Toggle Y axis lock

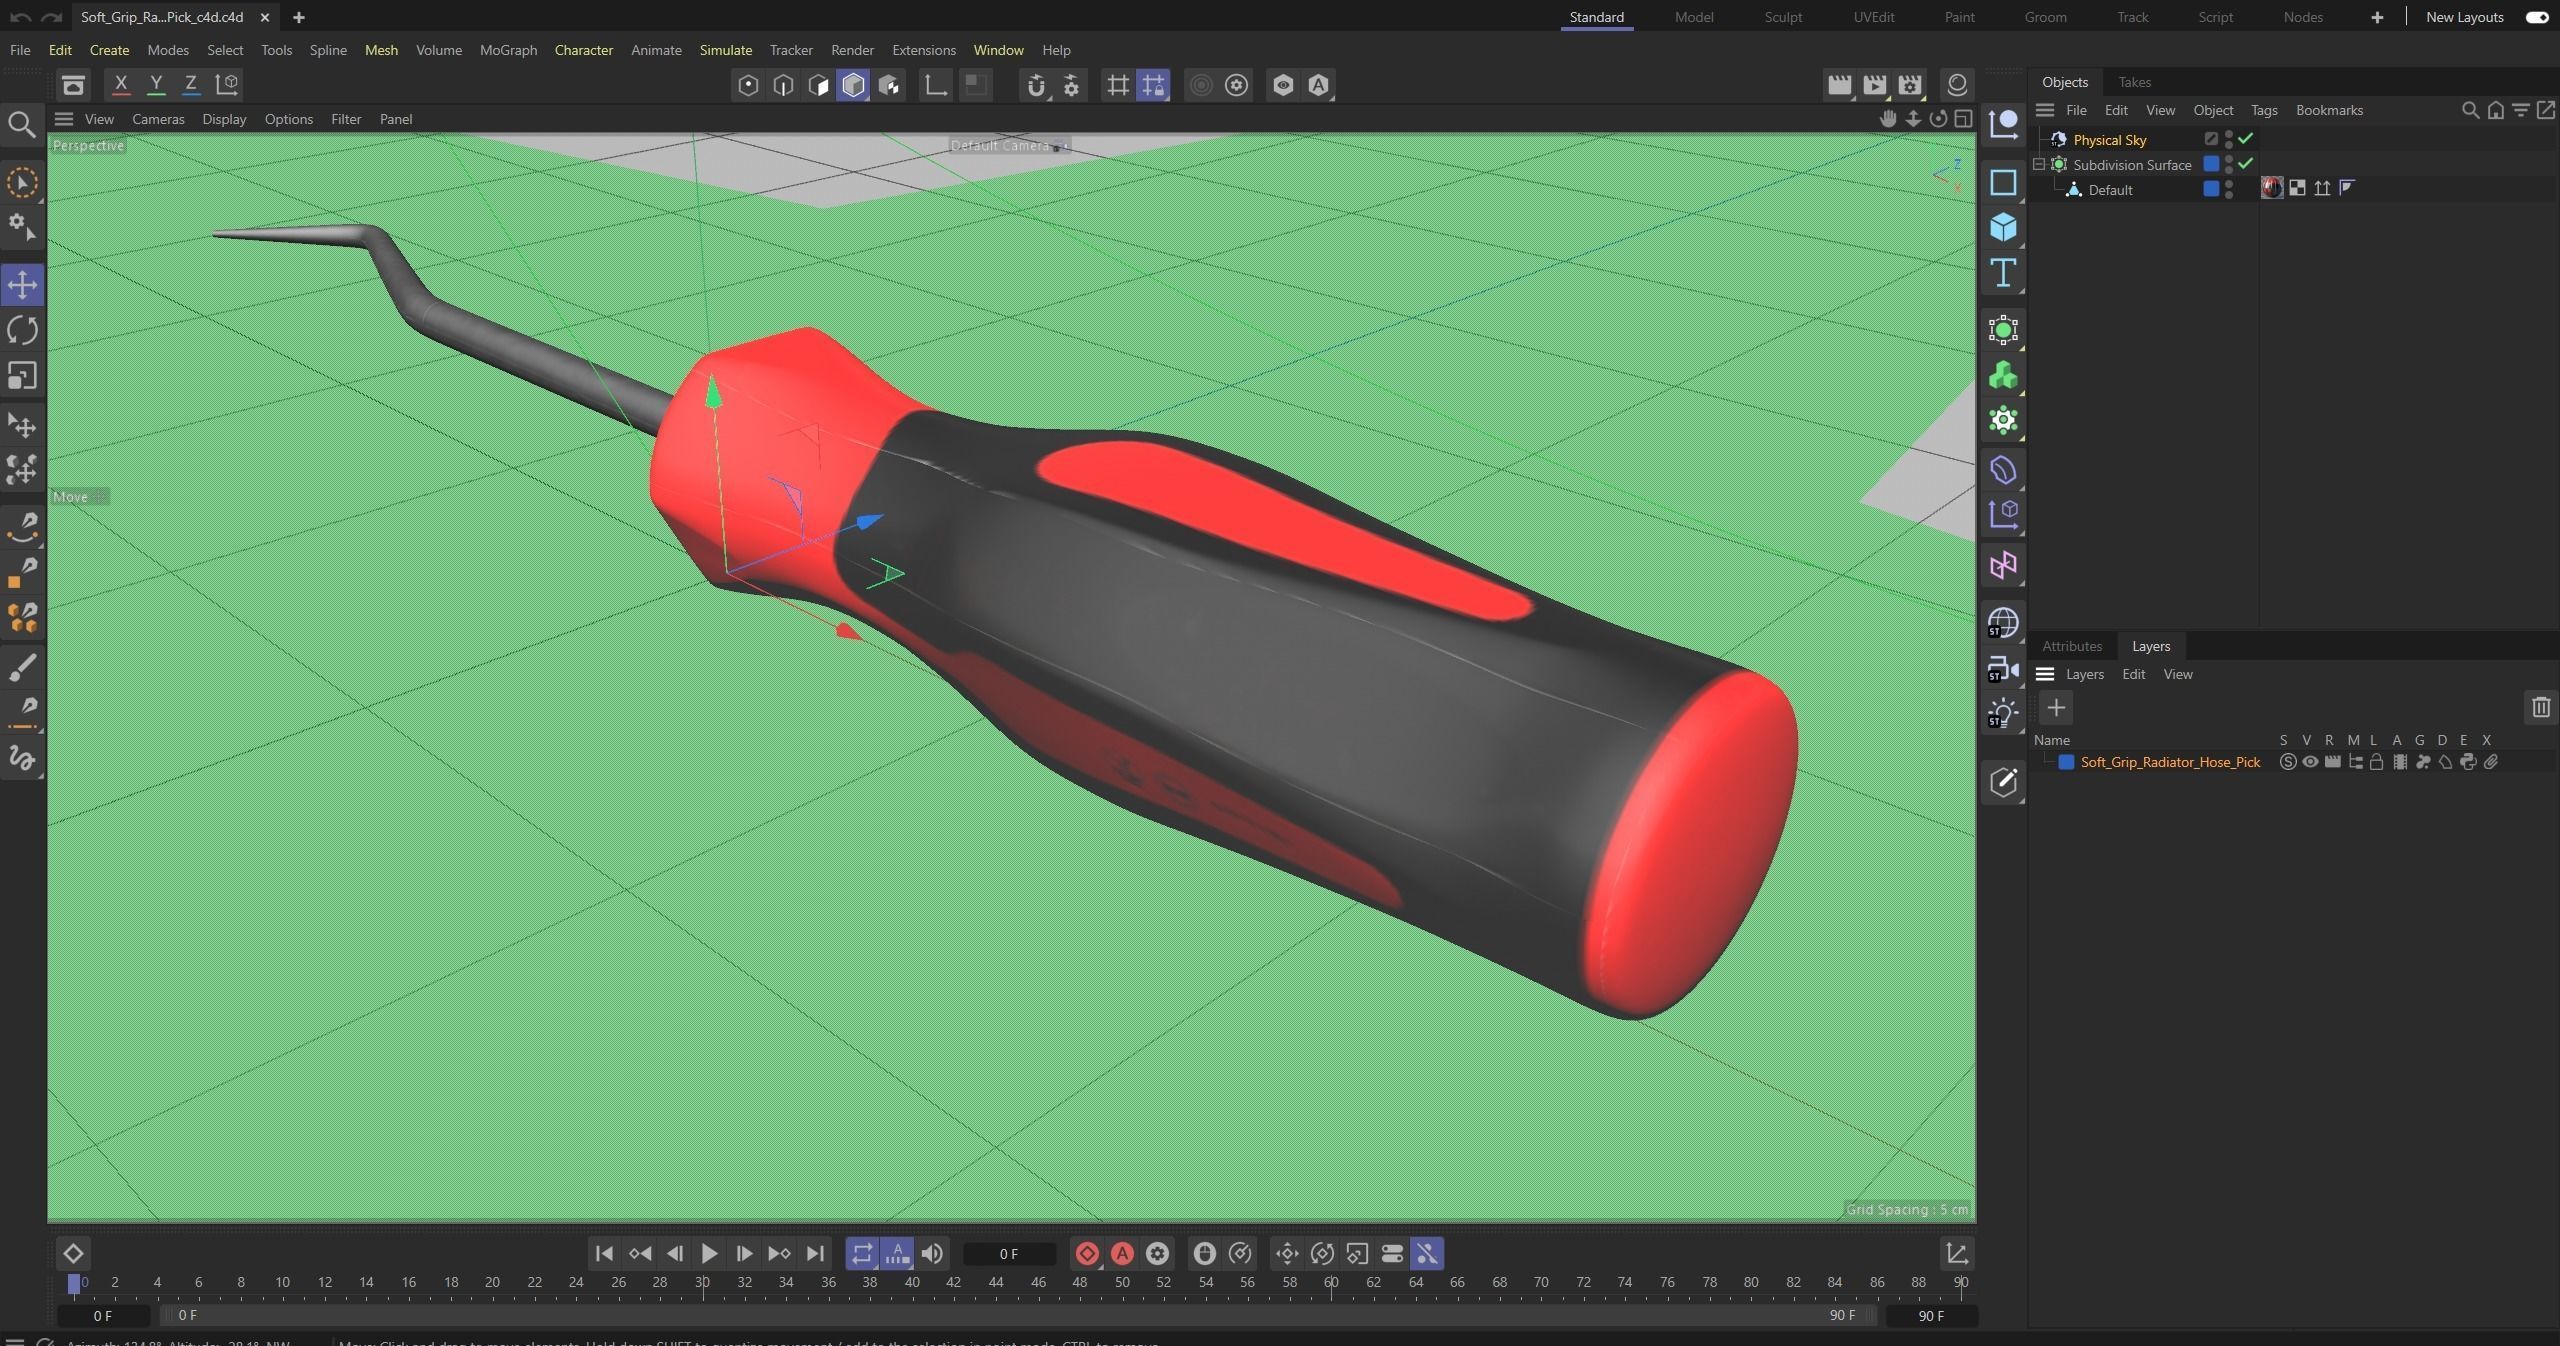click(x=156, y=85)
